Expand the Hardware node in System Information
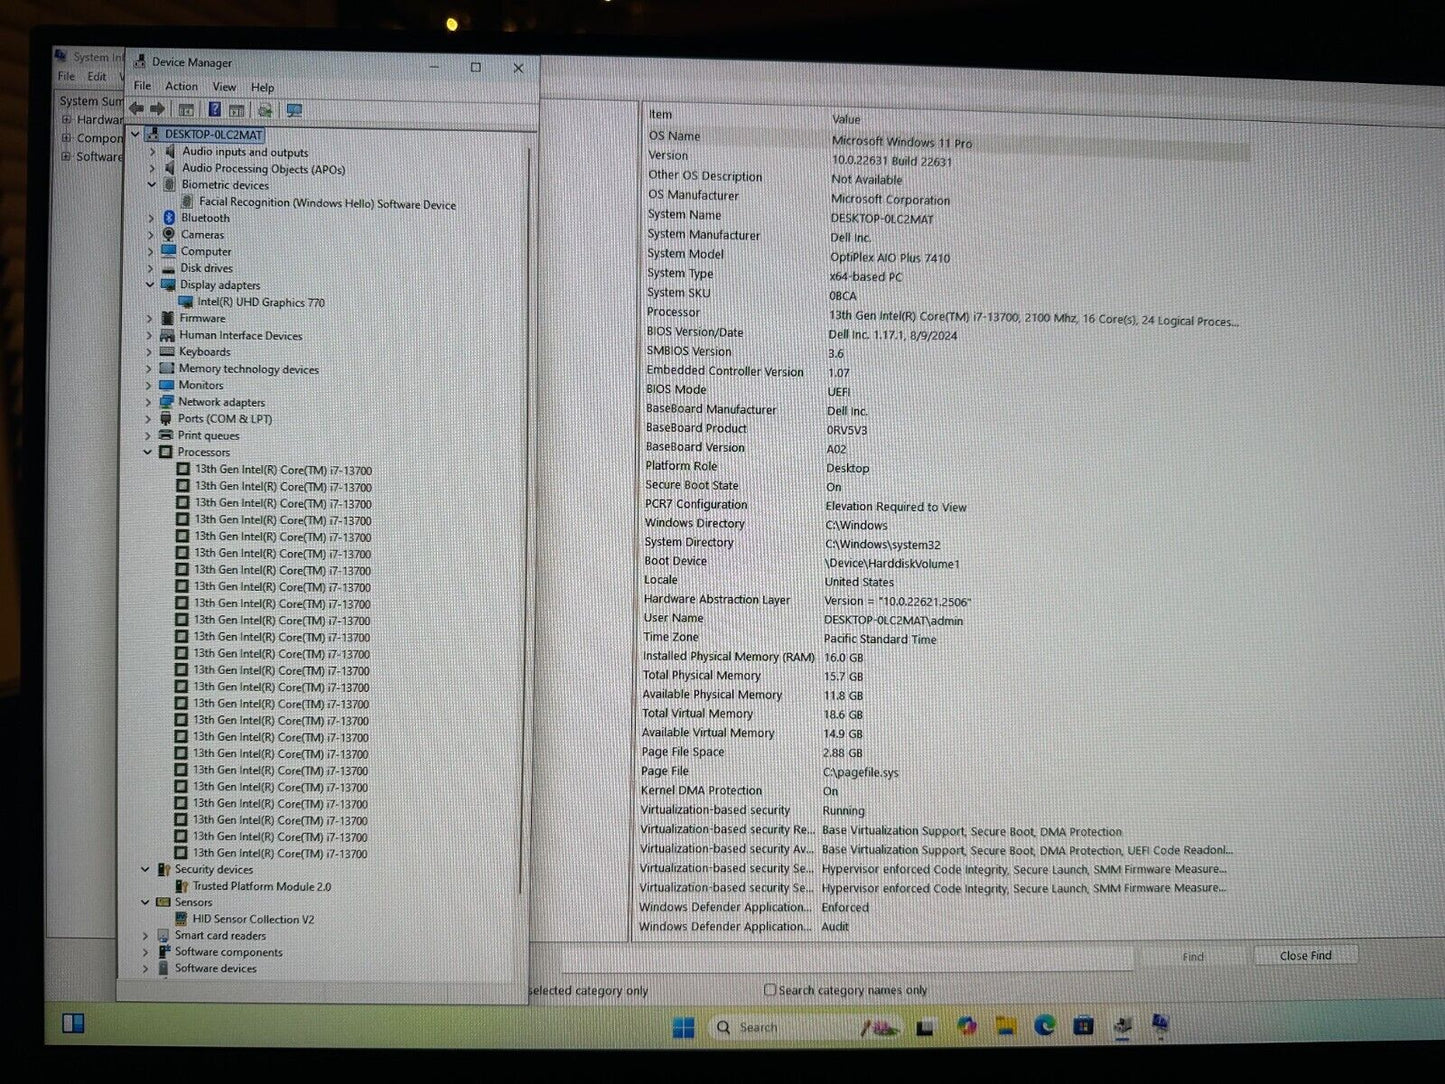Screen dimensions: 1445x1084 click(67, 119)
